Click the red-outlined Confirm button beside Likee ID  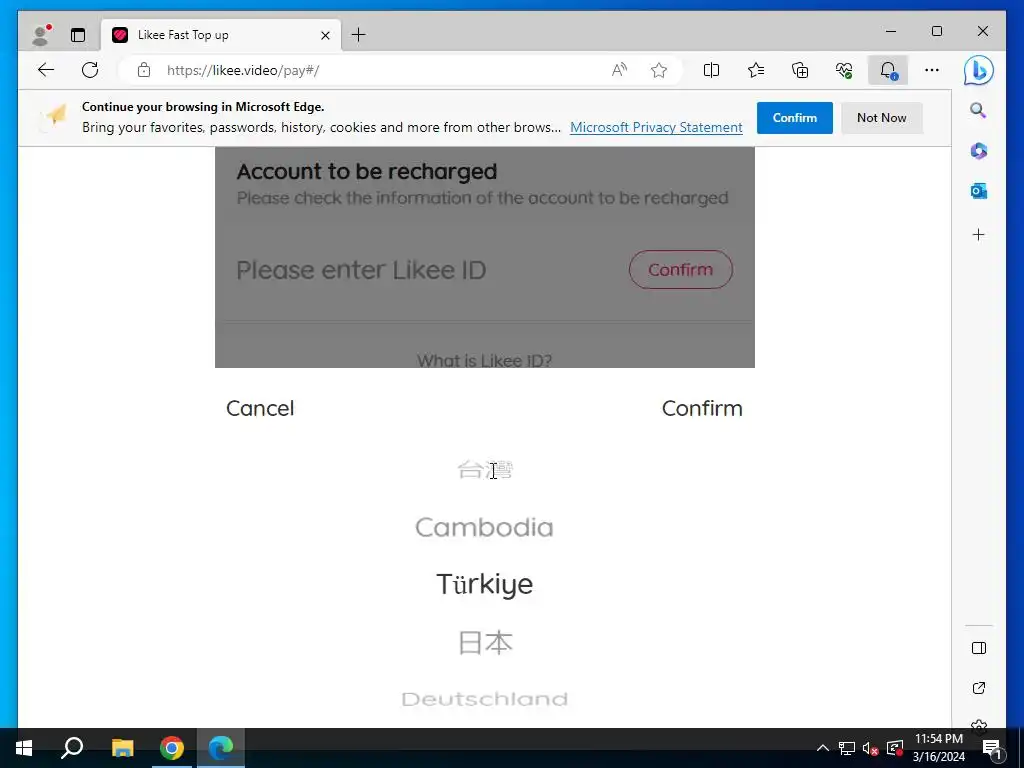[680, 270]
